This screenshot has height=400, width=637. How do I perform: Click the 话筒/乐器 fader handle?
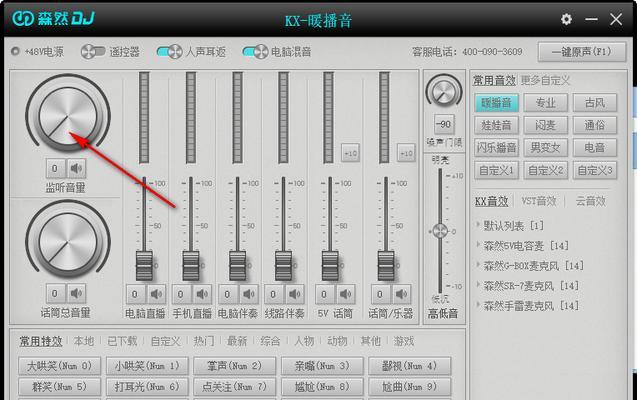(386, 266)
